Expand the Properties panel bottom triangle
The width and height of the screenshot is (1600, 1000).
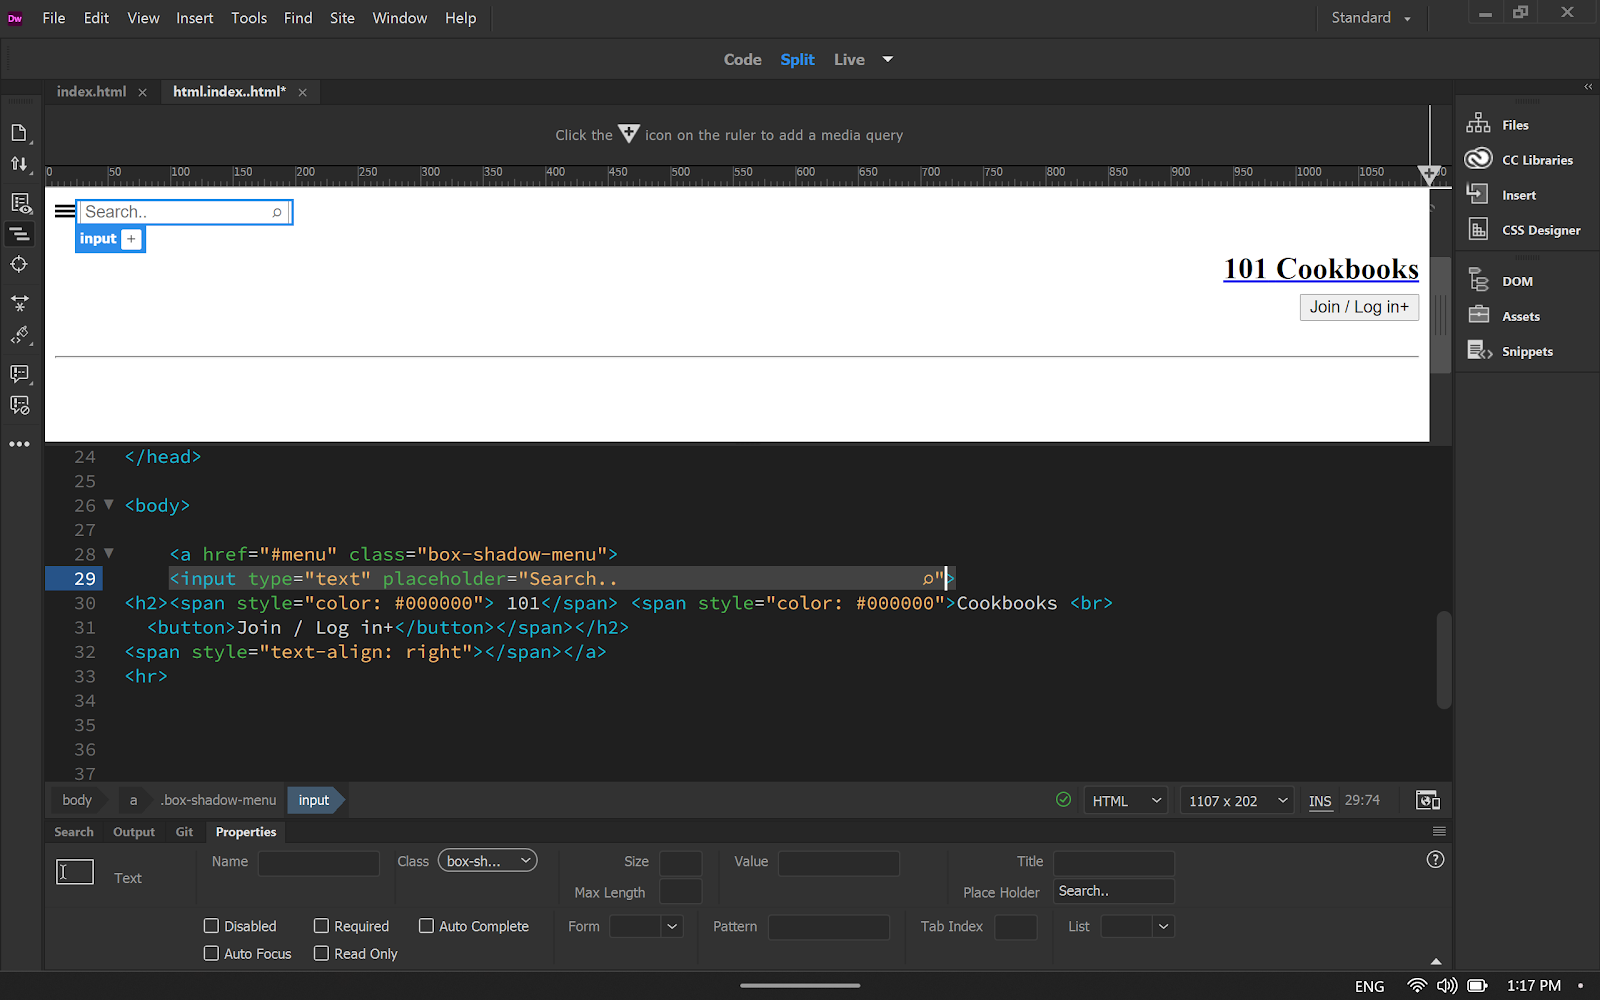click(1436, 961)
